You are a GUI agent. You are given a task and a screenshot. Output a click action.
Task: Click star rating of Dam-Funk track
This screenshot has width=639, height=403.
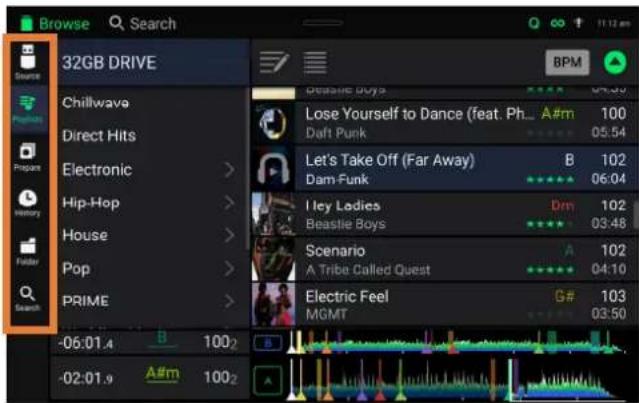(x=551, y=179)
